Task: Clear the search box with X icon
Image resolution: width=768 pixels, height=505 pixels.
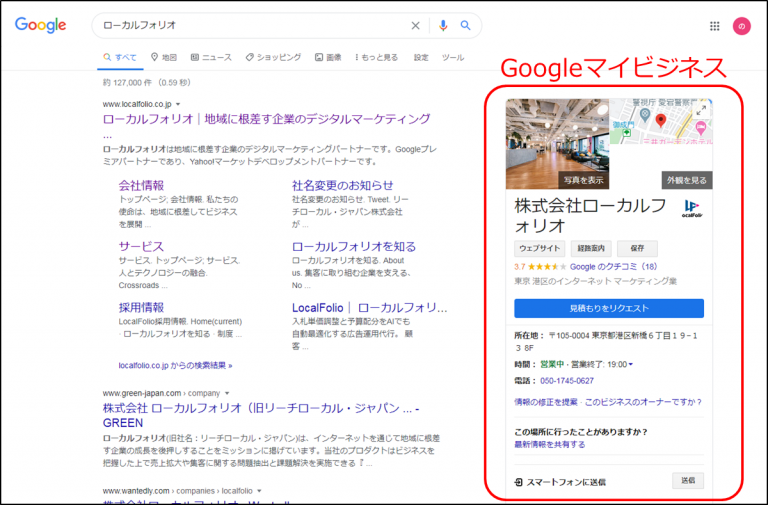Action: tap(415, 25)
